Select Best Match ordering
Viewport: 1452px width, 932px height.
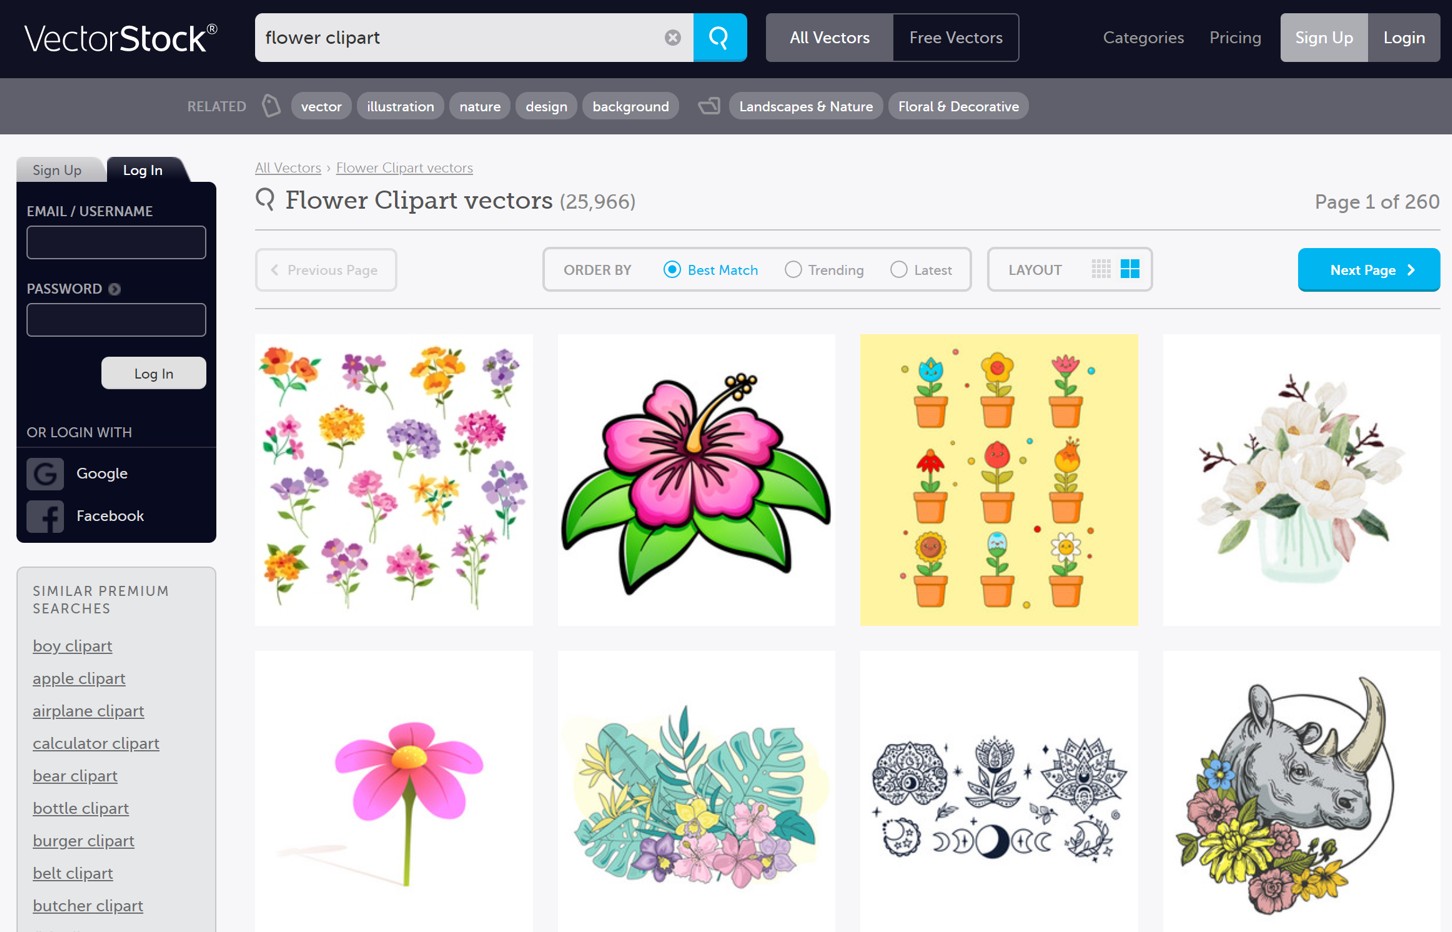tap(711, 270)
